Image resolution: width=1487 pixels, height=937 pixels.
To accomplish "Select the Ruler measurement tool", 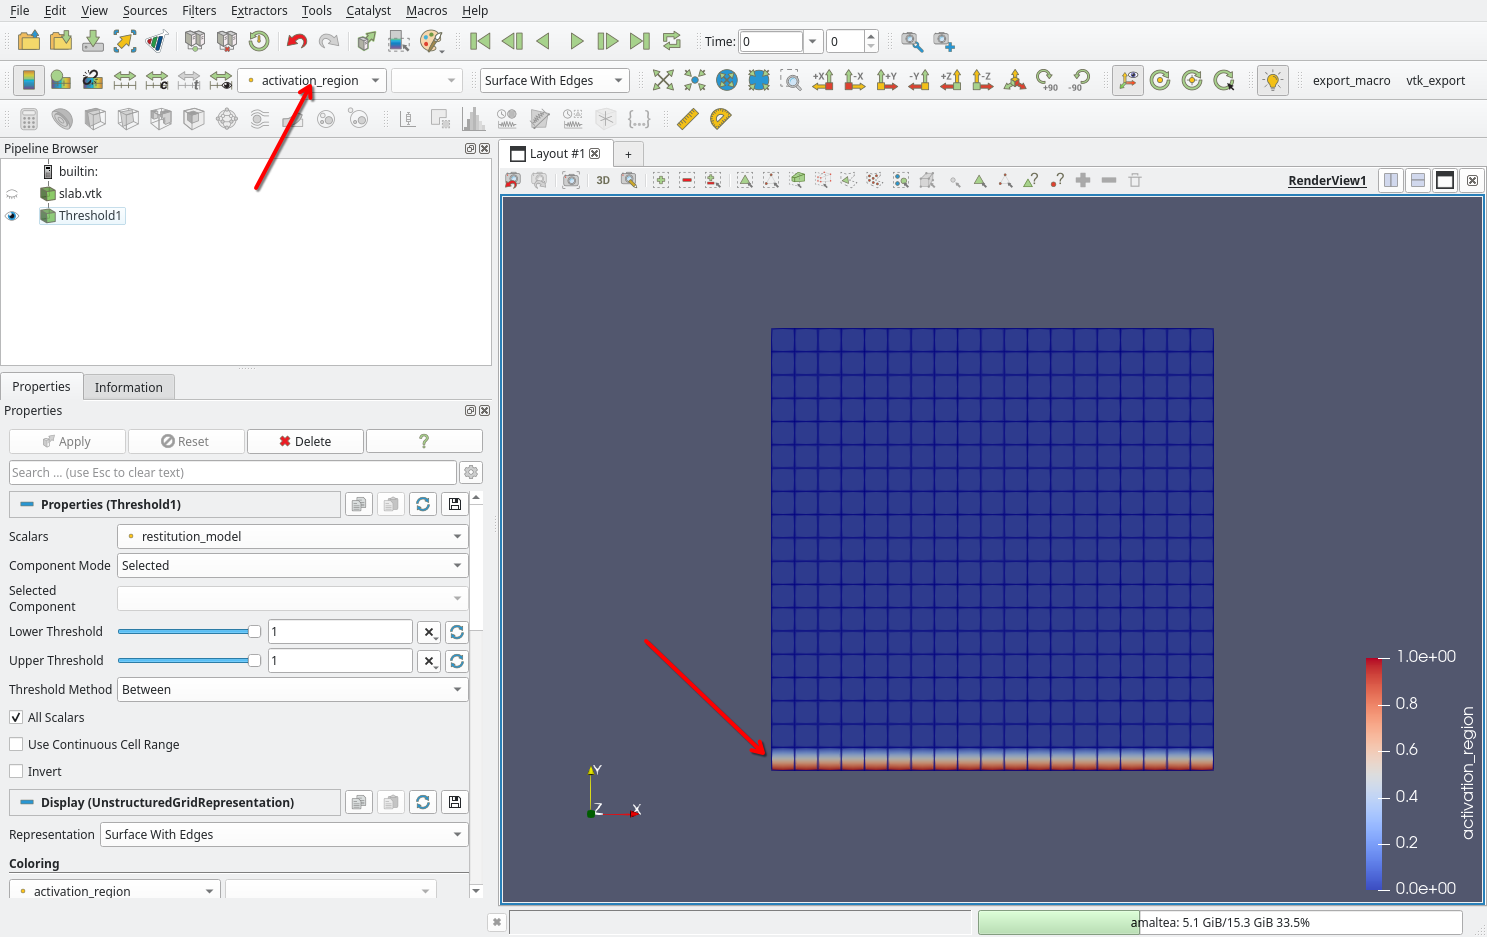I will click(x=688, y=119).
